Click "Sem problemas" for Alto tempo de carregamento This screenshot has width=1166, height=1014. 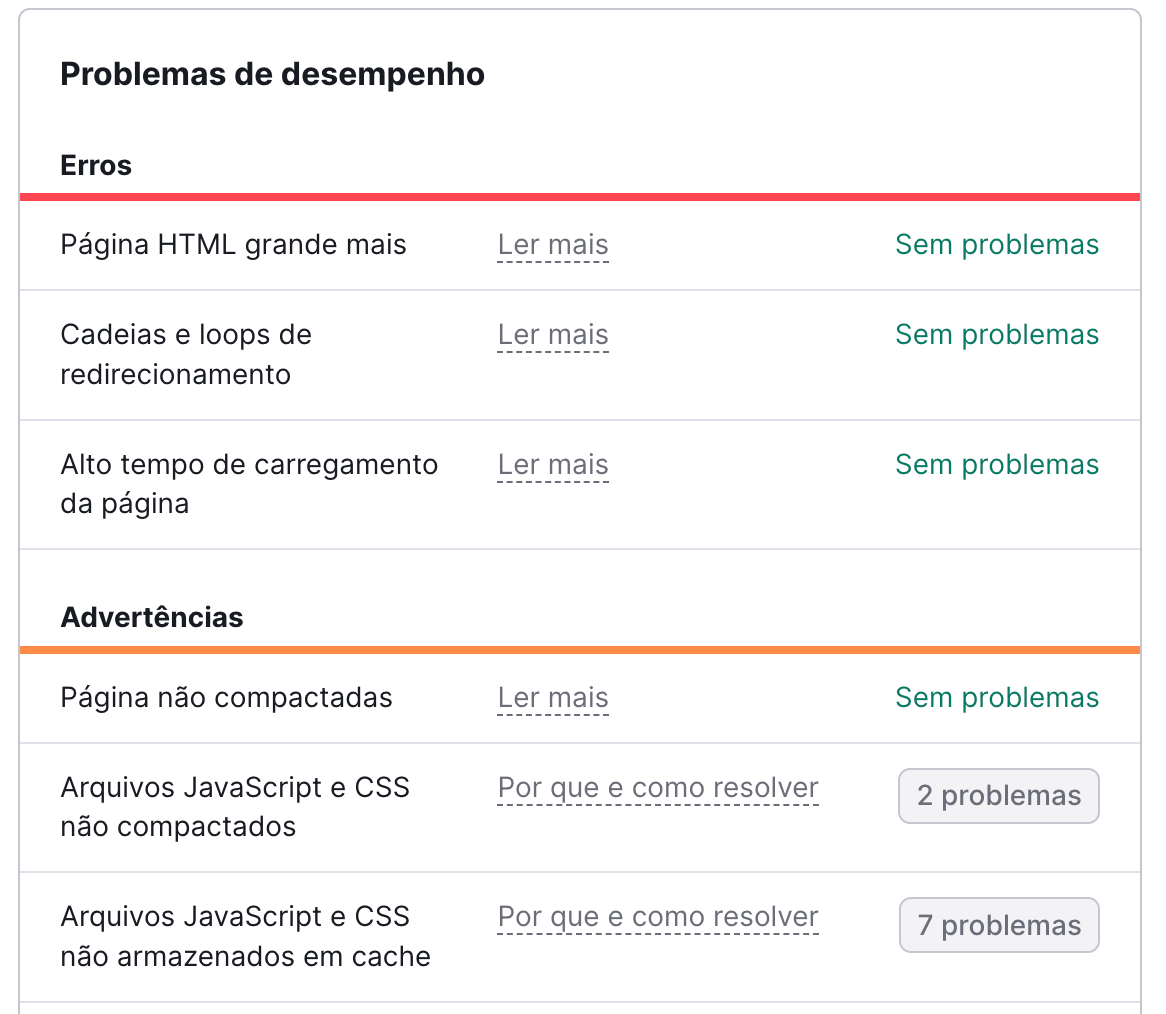[996, 464]
